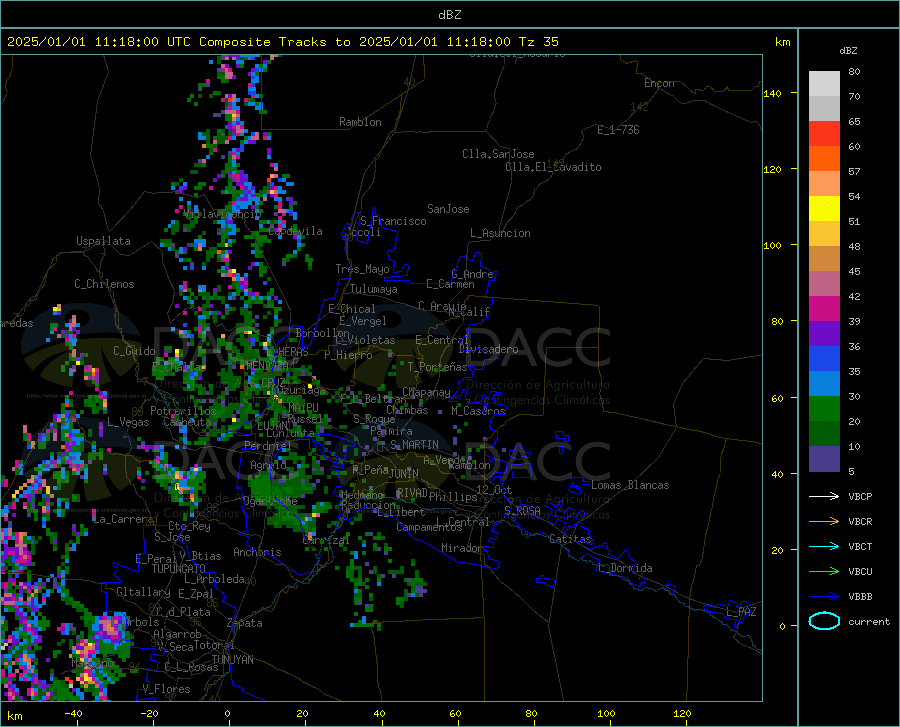Click the cyan 'current' ellipse legend icon
Screen dimensions: 900x727
[824, 621]
